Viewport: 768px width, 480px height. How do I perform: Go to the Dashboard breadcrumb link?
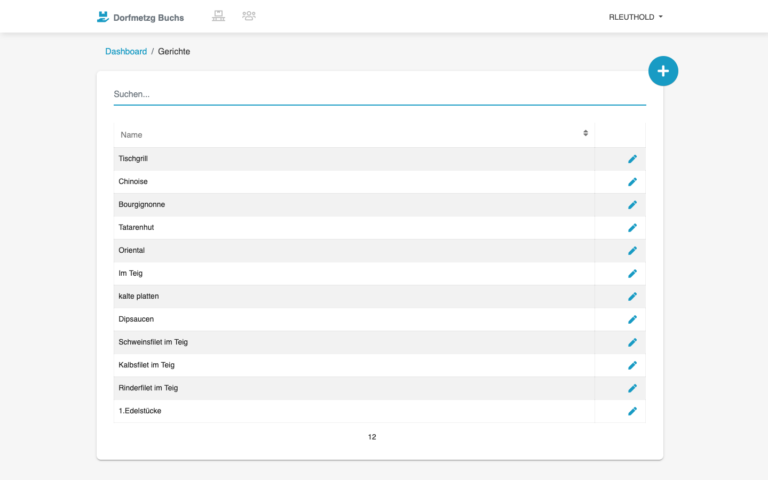tap(126, 51)
